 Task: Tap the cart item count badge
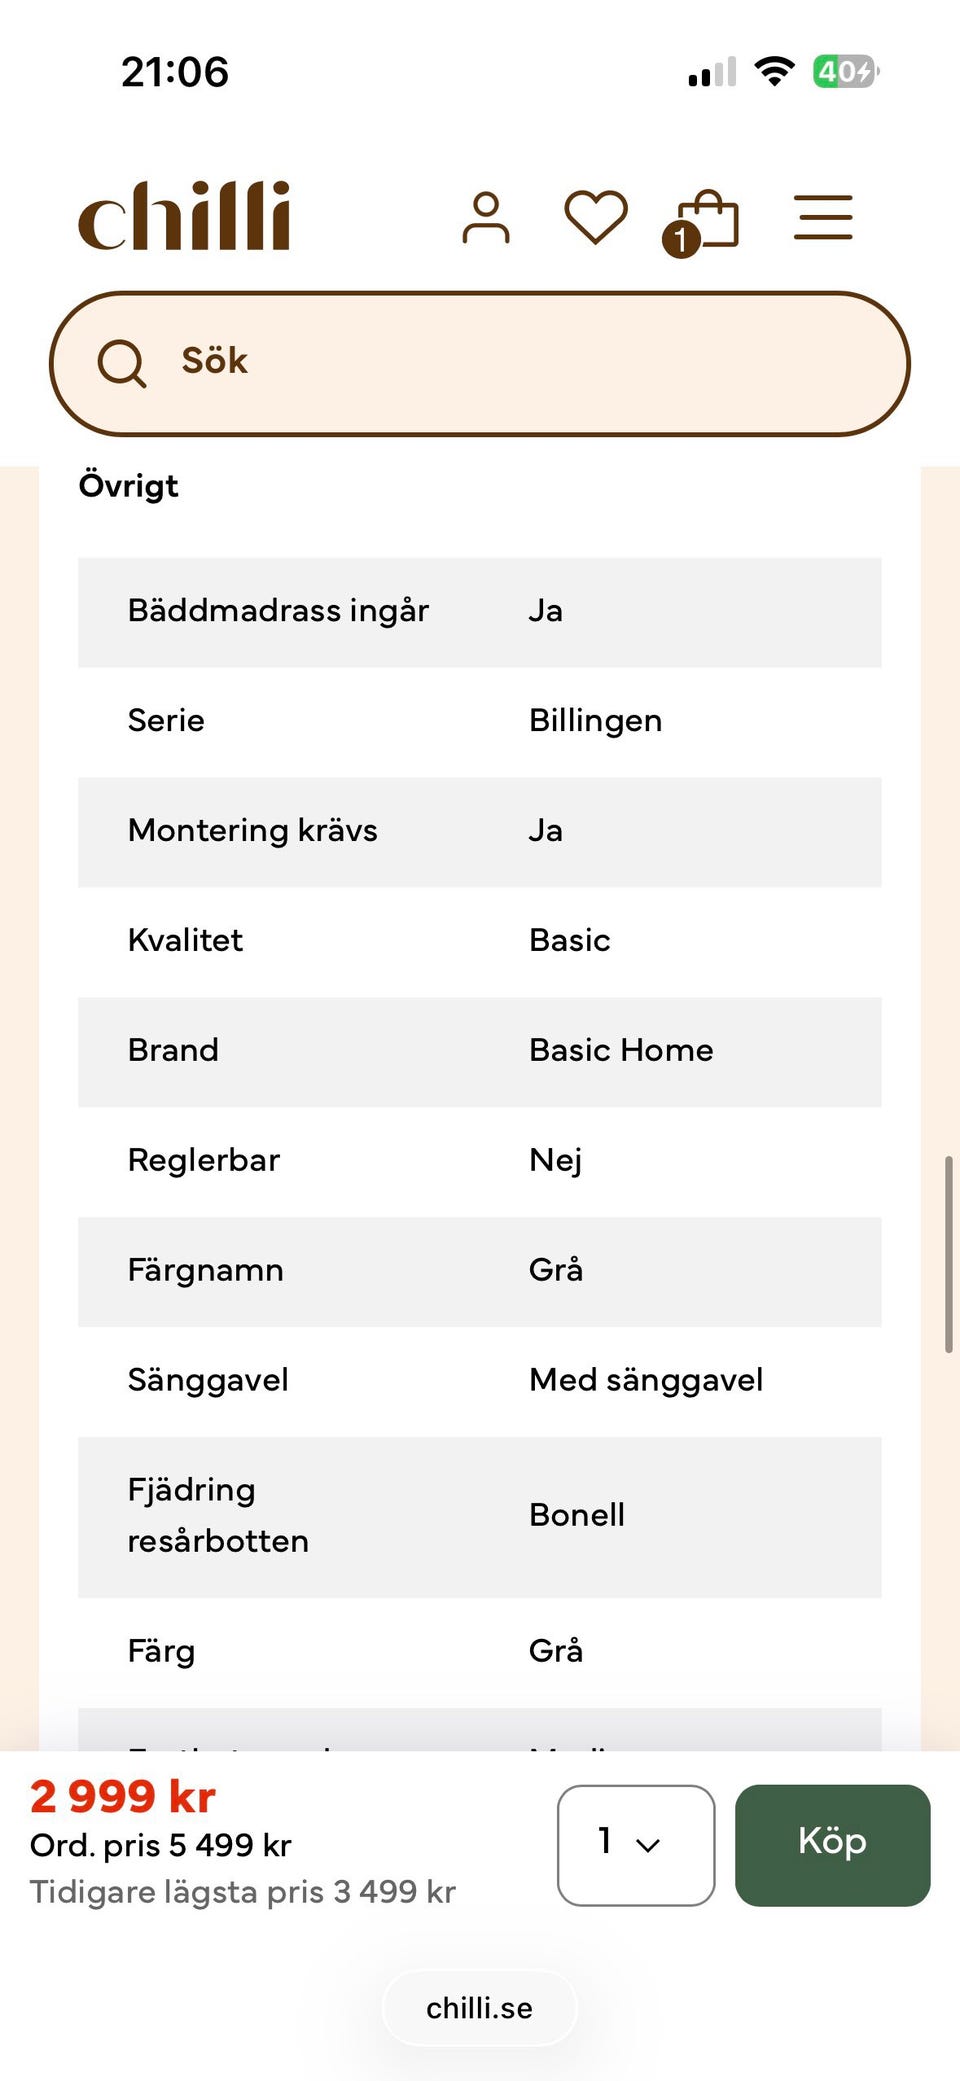(681, 240)
